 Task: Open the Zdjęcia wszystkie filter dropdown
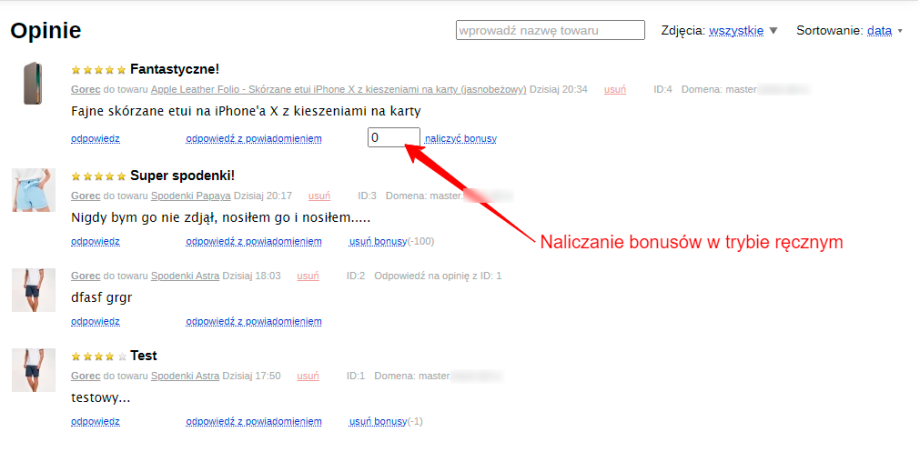742,31
